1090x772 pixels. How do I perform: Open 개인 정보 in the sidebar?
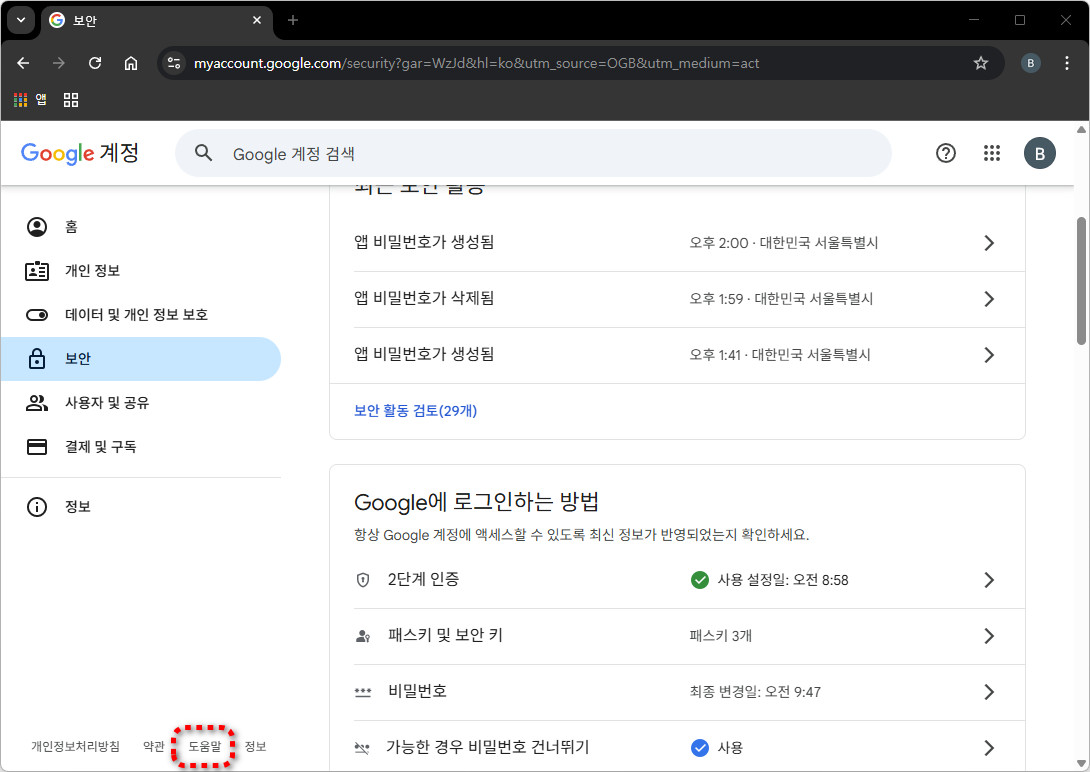coord(140,270)
